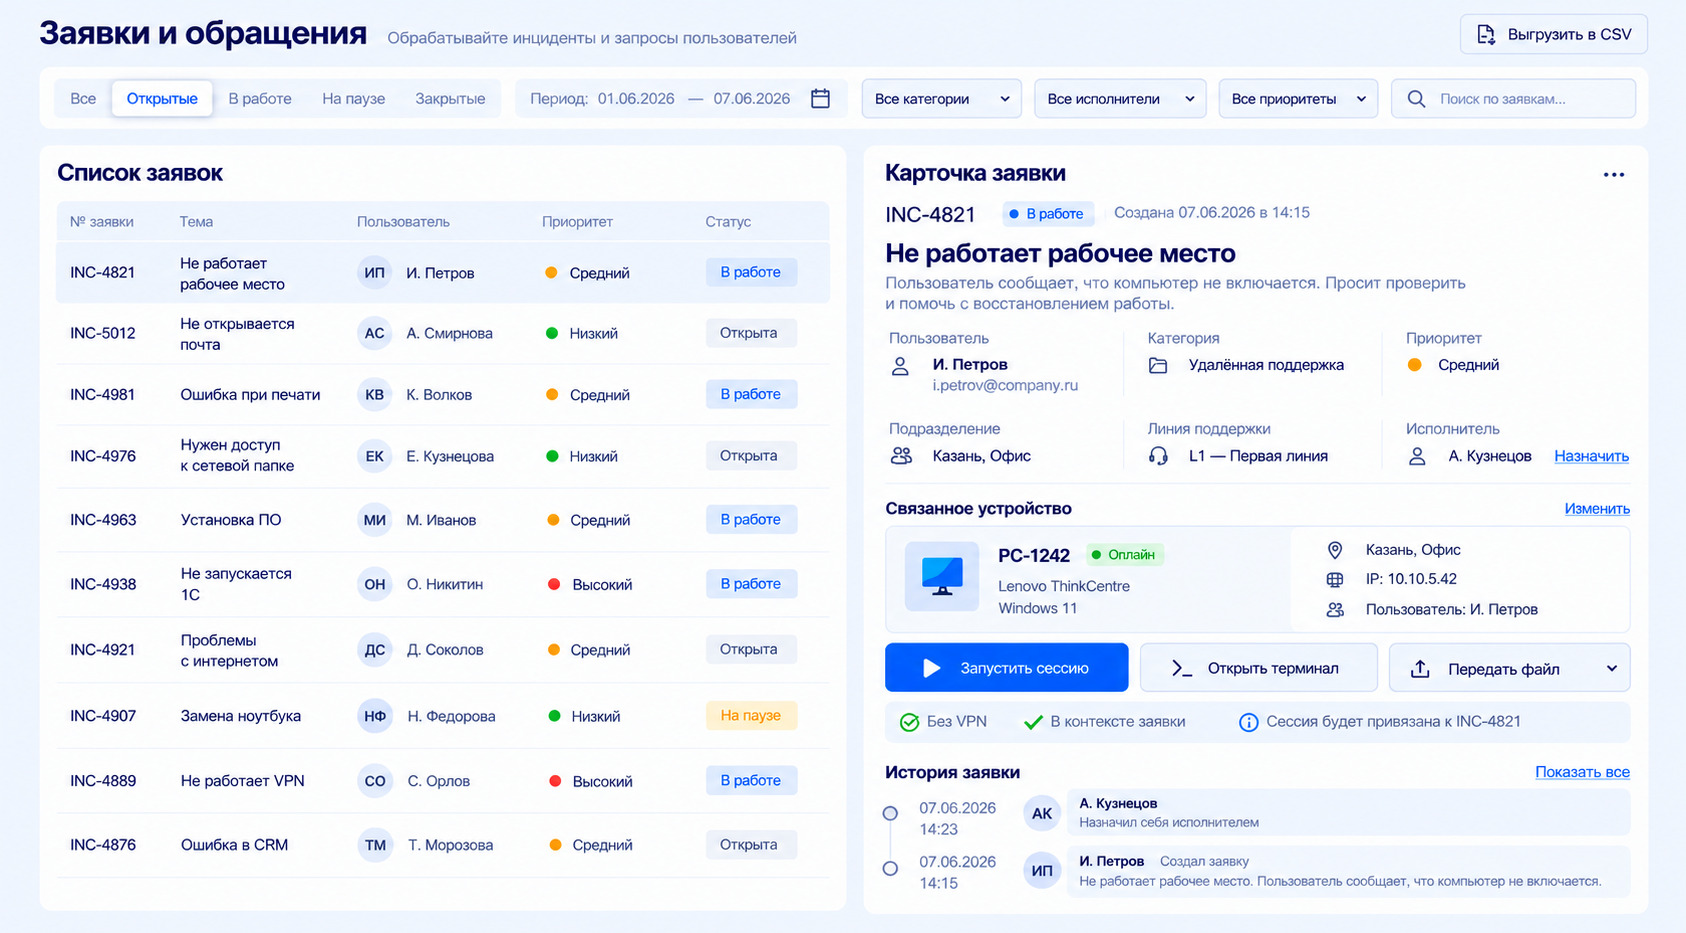Click the folder icon next to Удалённая поддержка

click(x=1158, y=365)
